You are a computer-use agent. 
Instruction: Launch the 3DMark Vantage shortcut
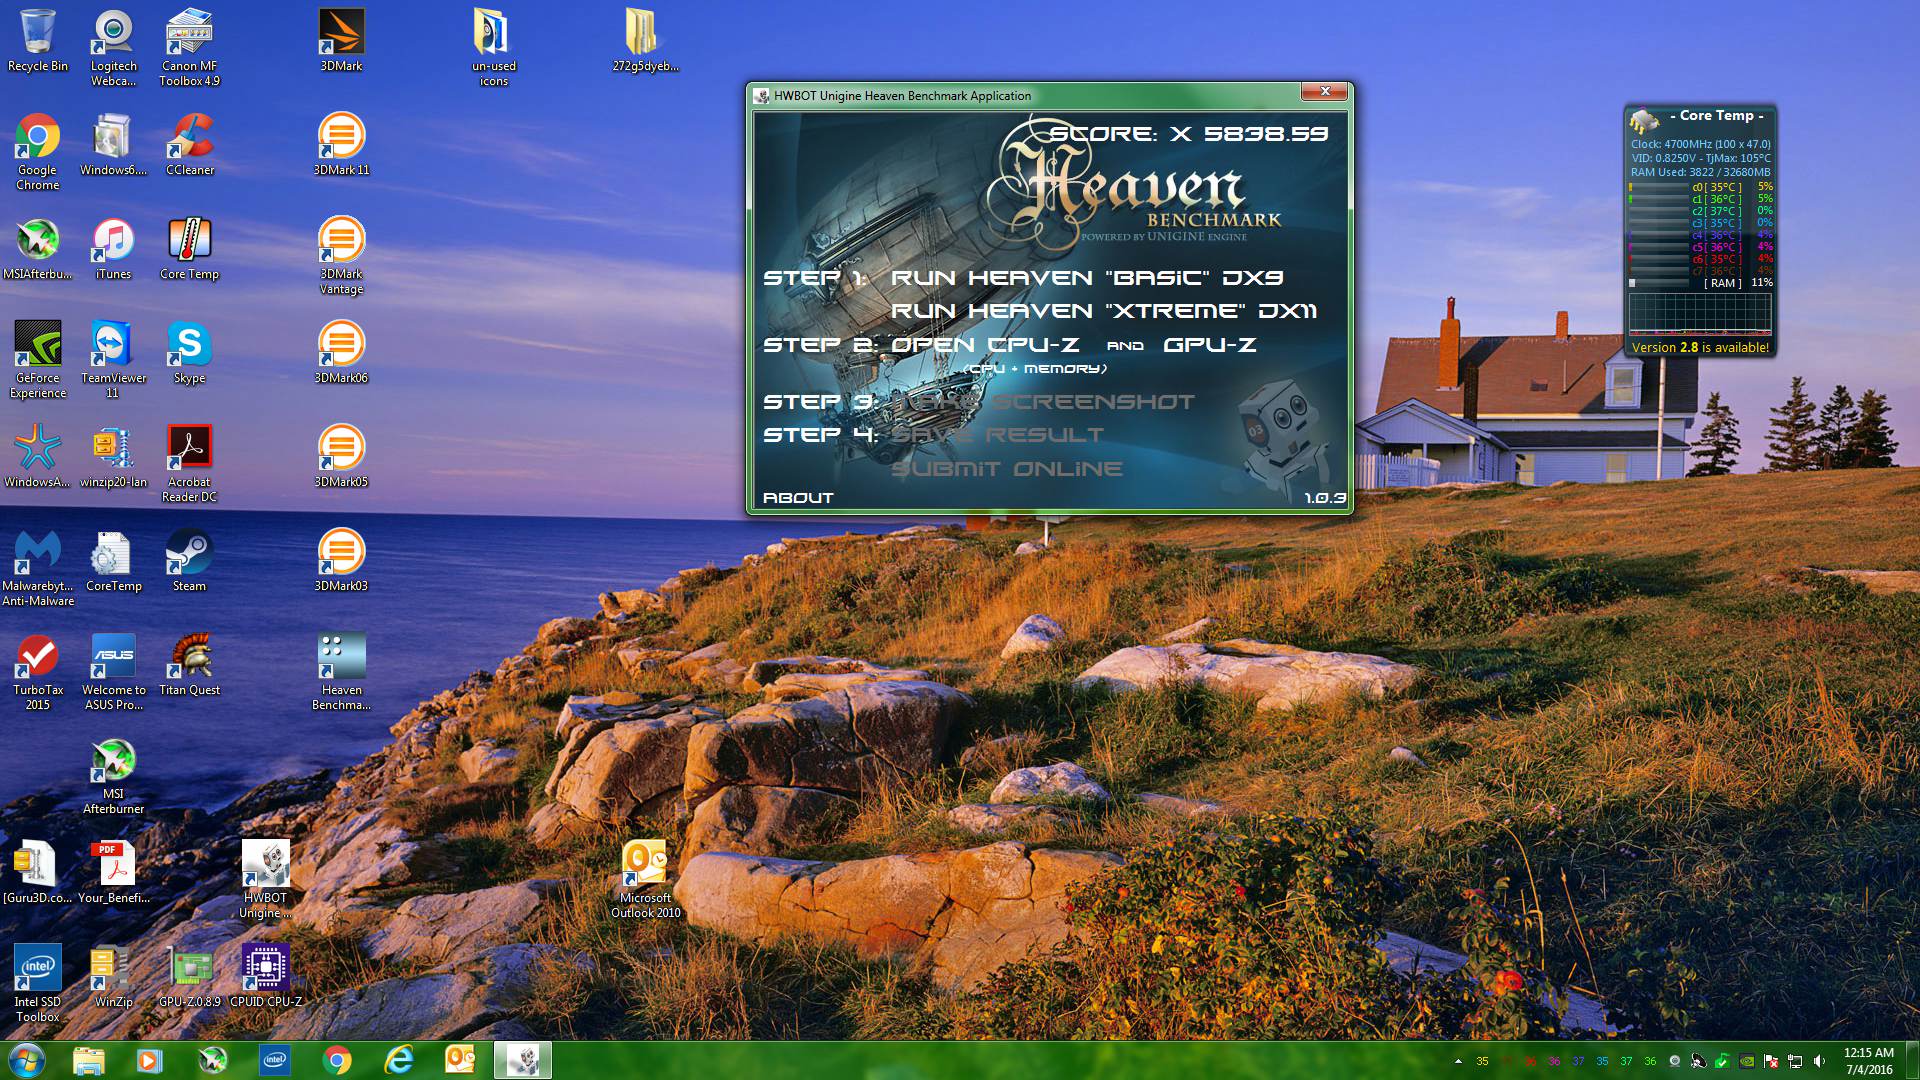point(341,255)
